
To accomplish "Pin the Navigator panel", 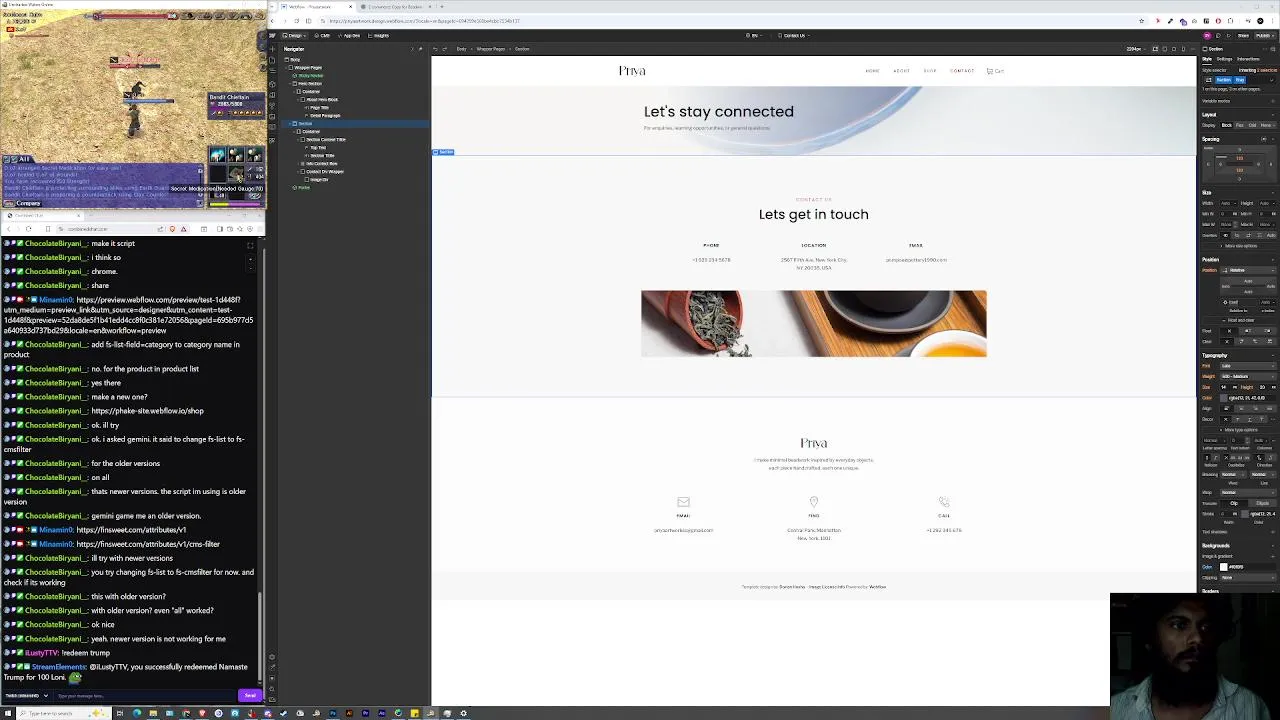I will coord(421,49).
